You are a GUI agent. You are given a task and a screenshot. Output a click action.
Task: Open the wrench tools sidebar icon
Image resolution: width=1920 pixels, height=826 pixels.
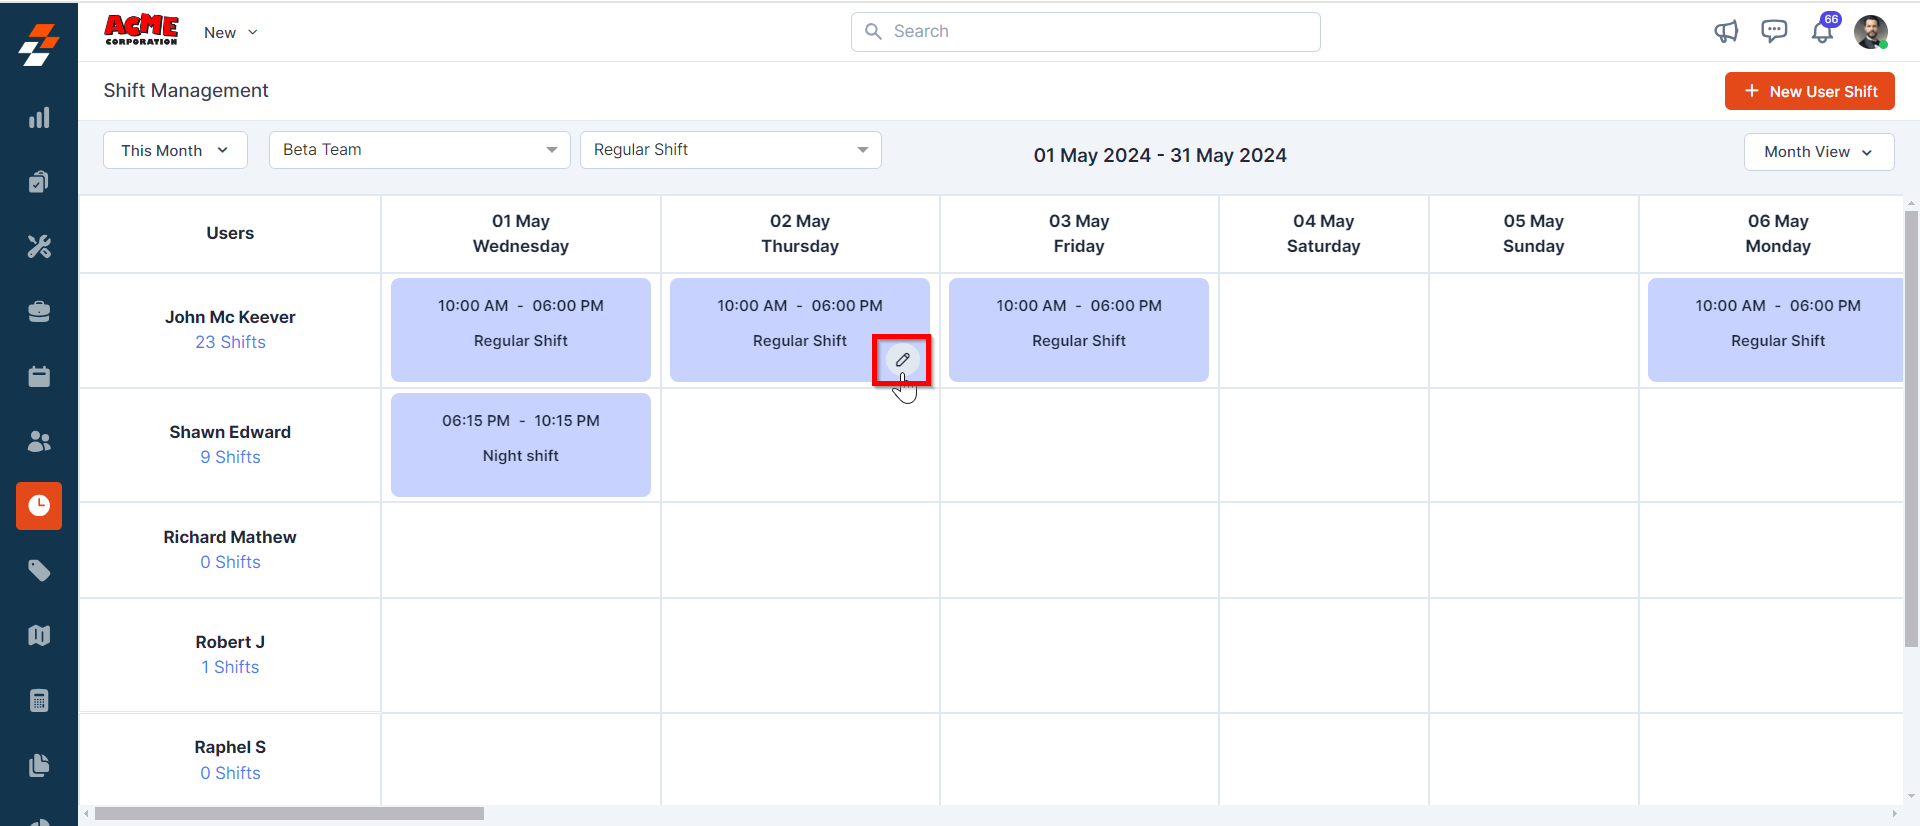click(x=39, y=246)
